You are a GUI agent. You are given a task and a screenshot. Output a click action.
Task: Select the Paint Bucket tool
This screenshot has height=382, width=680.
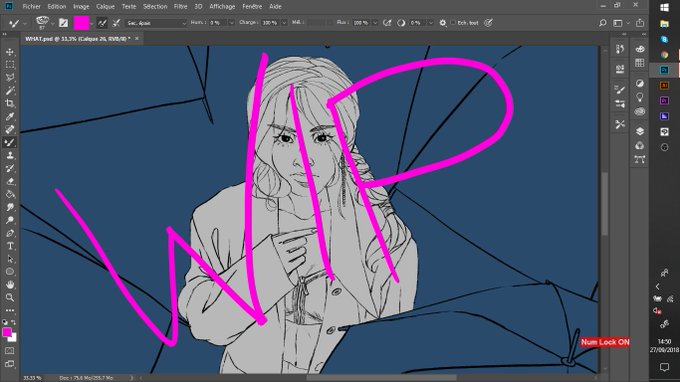tap(10, 194)
